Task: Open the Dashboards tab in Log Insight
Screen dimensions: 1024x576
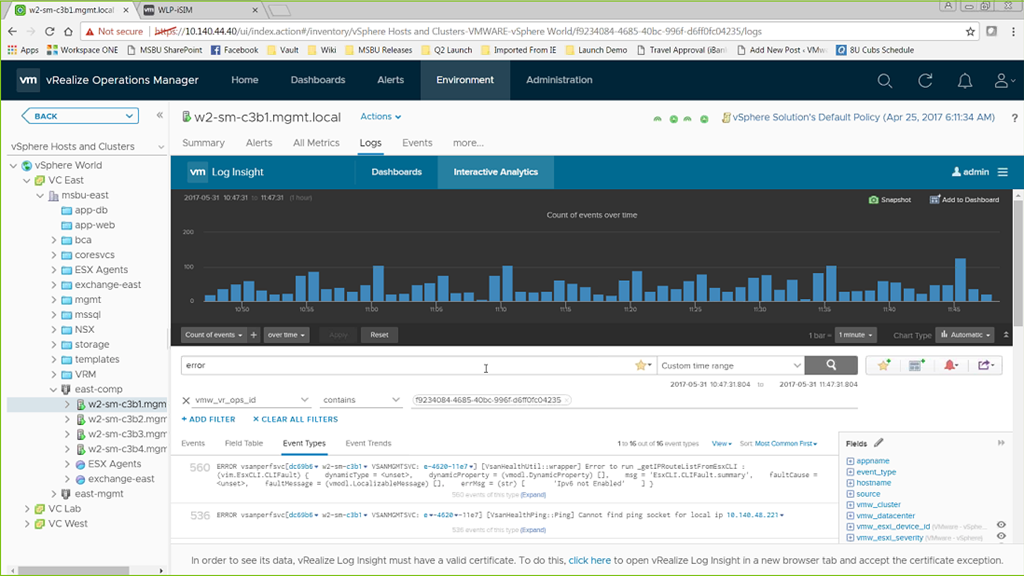Action: [x=396, y=172]
